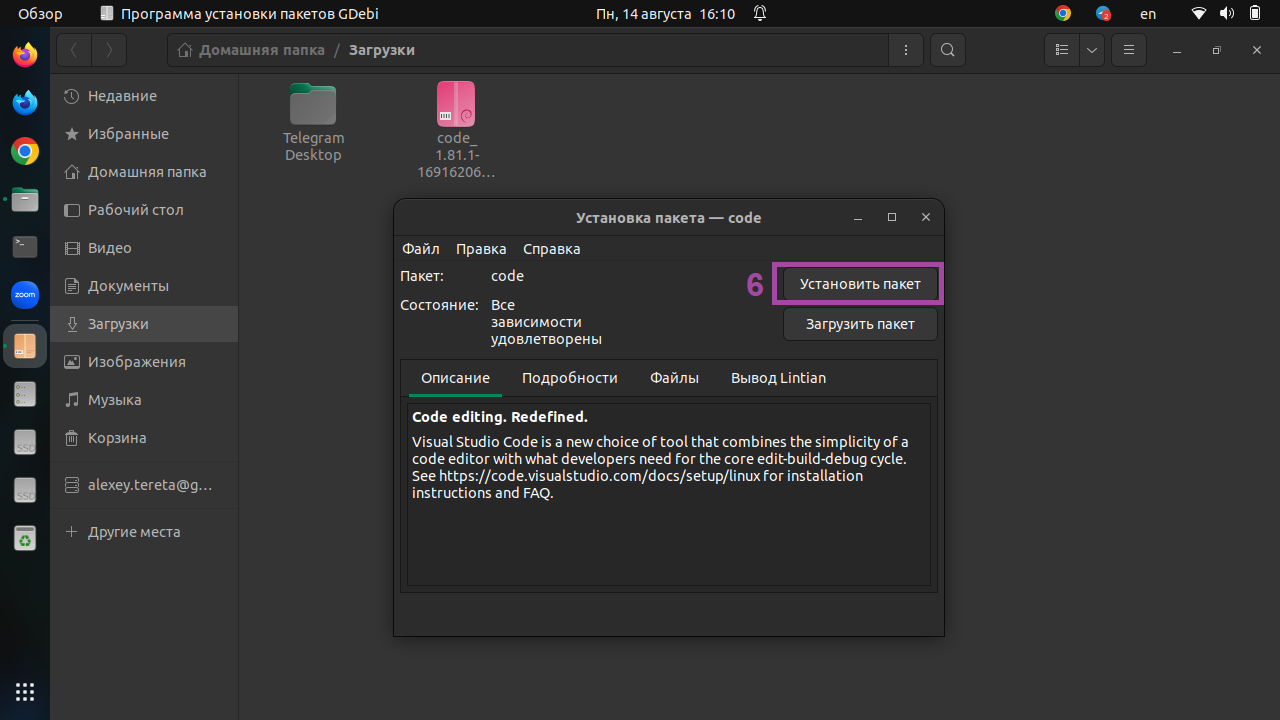1280x720 pixels.
Task: Launch Thunderbird mail from the dock
Action: pos(25,103)
